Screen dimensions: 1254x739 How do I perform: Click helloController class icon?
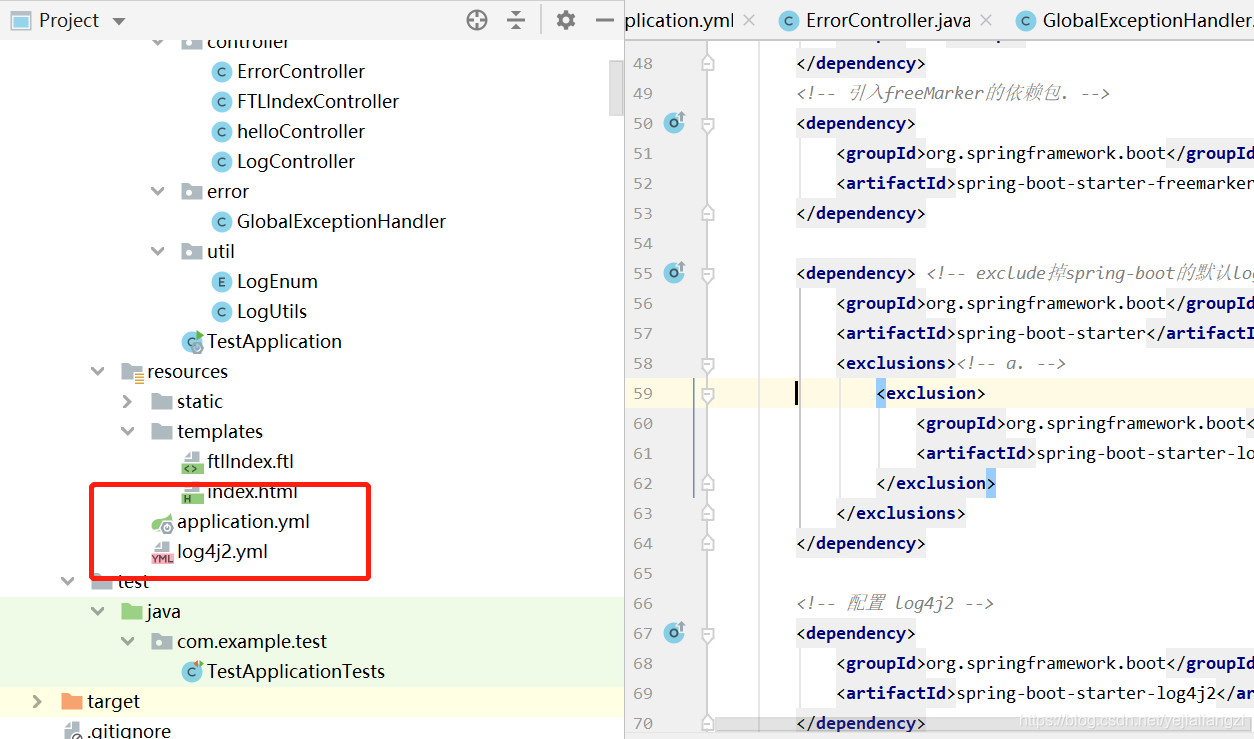click(222, 132)
